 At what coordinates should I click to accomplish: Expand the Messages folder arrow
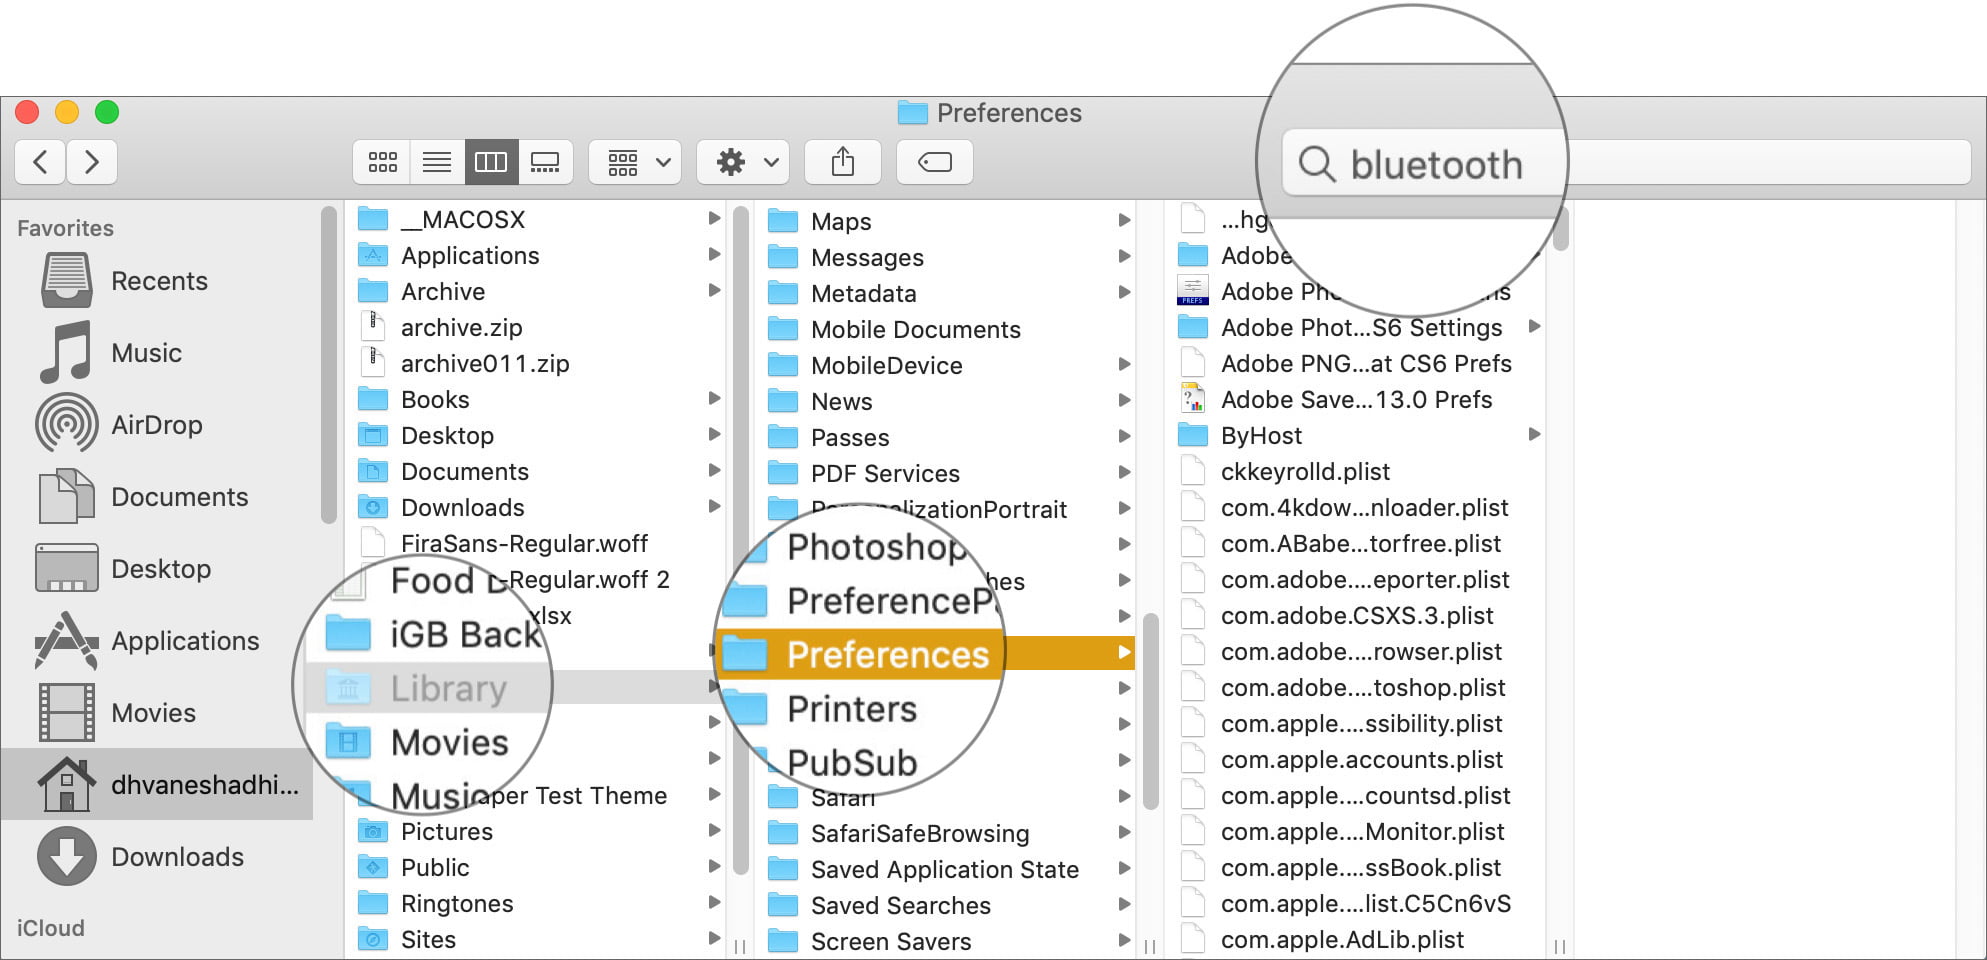pyautogui.click(x=1124, y=256)
